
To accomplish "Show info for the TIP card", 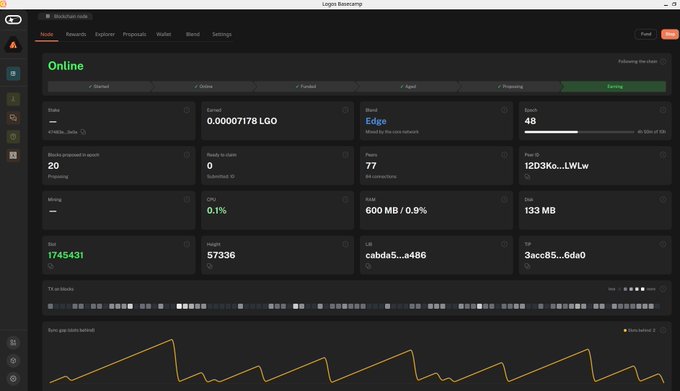I will 663,244.
